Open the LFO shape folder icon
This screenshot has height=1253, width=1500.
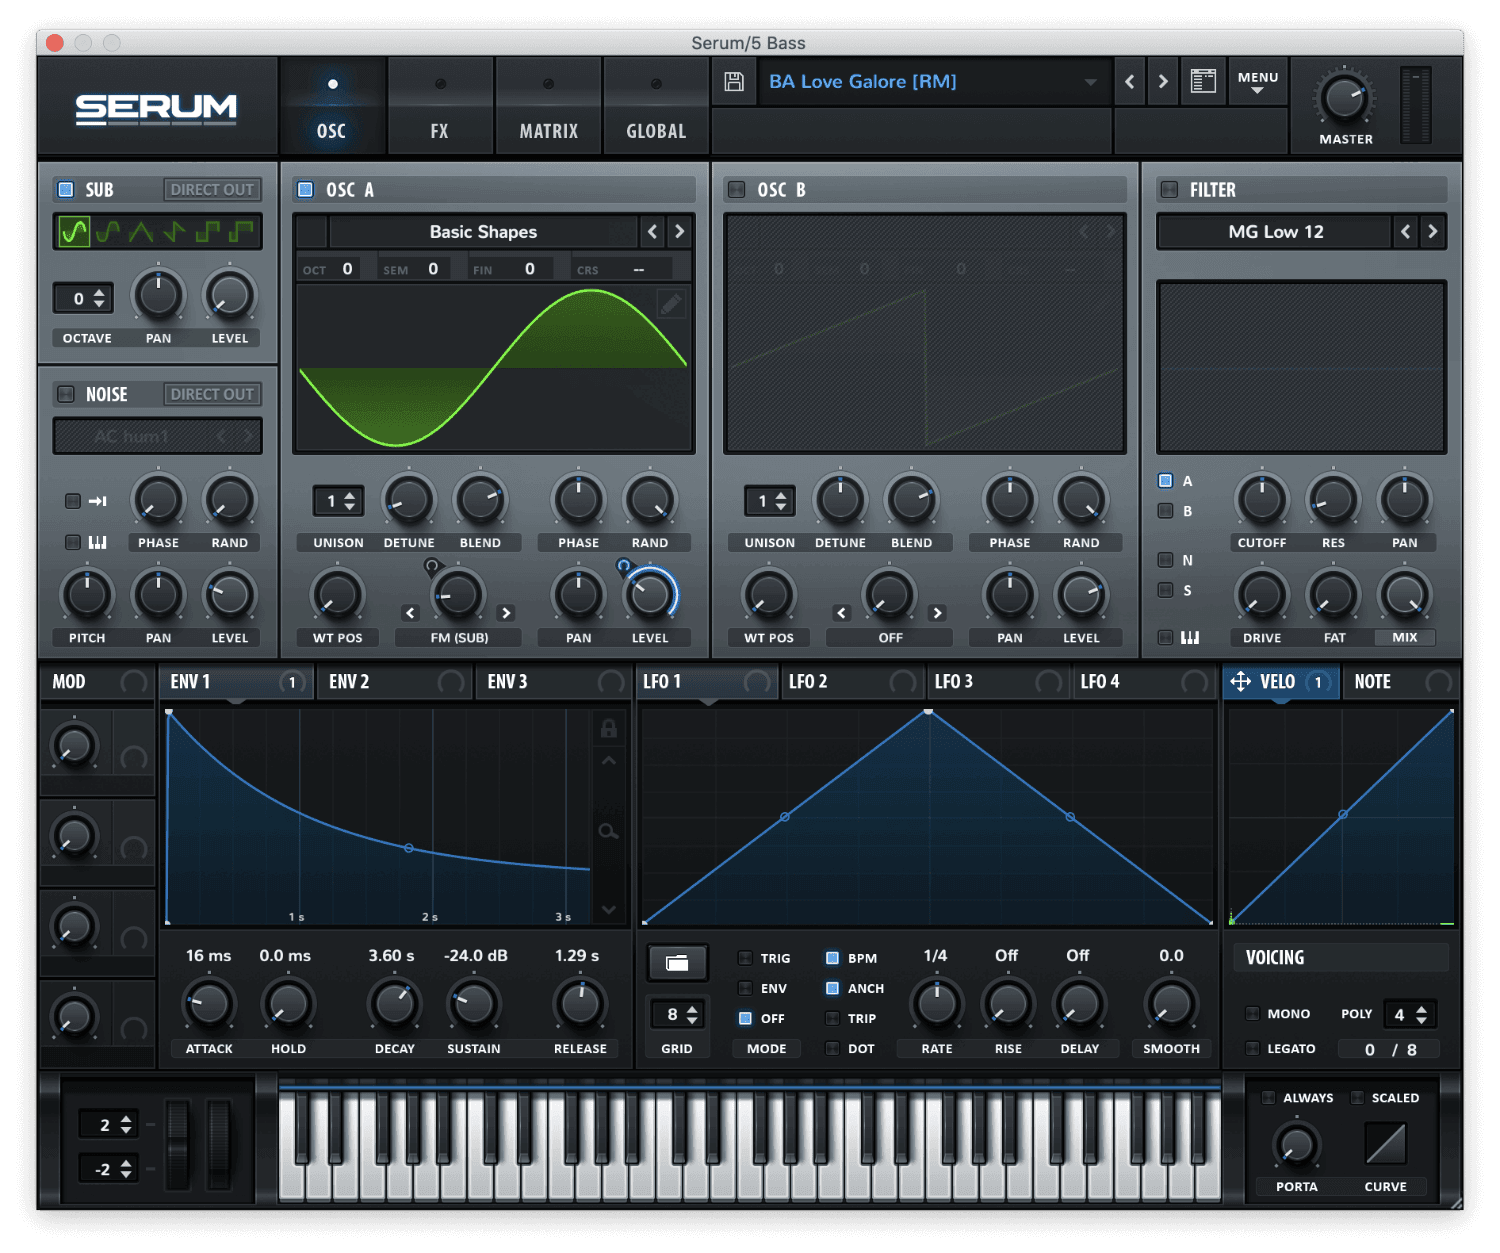pyautogui.click(x=677, y=963)
